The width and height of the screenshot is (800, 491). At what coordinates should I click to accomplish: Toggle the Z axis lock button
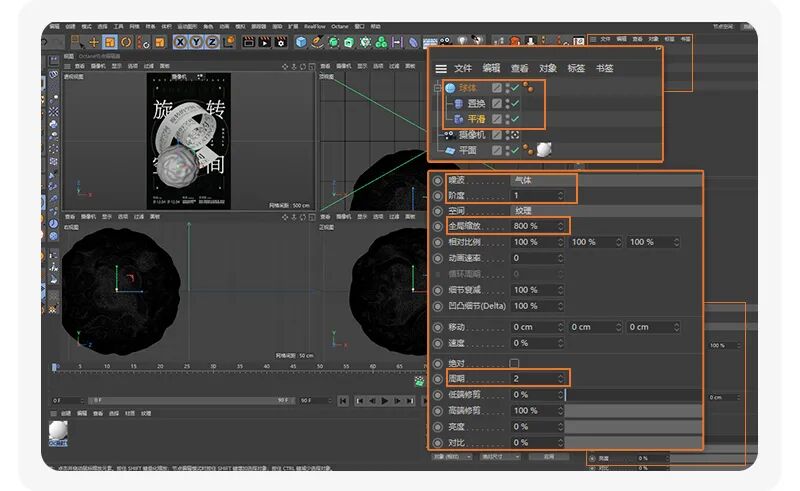click(x=212, y=42)
